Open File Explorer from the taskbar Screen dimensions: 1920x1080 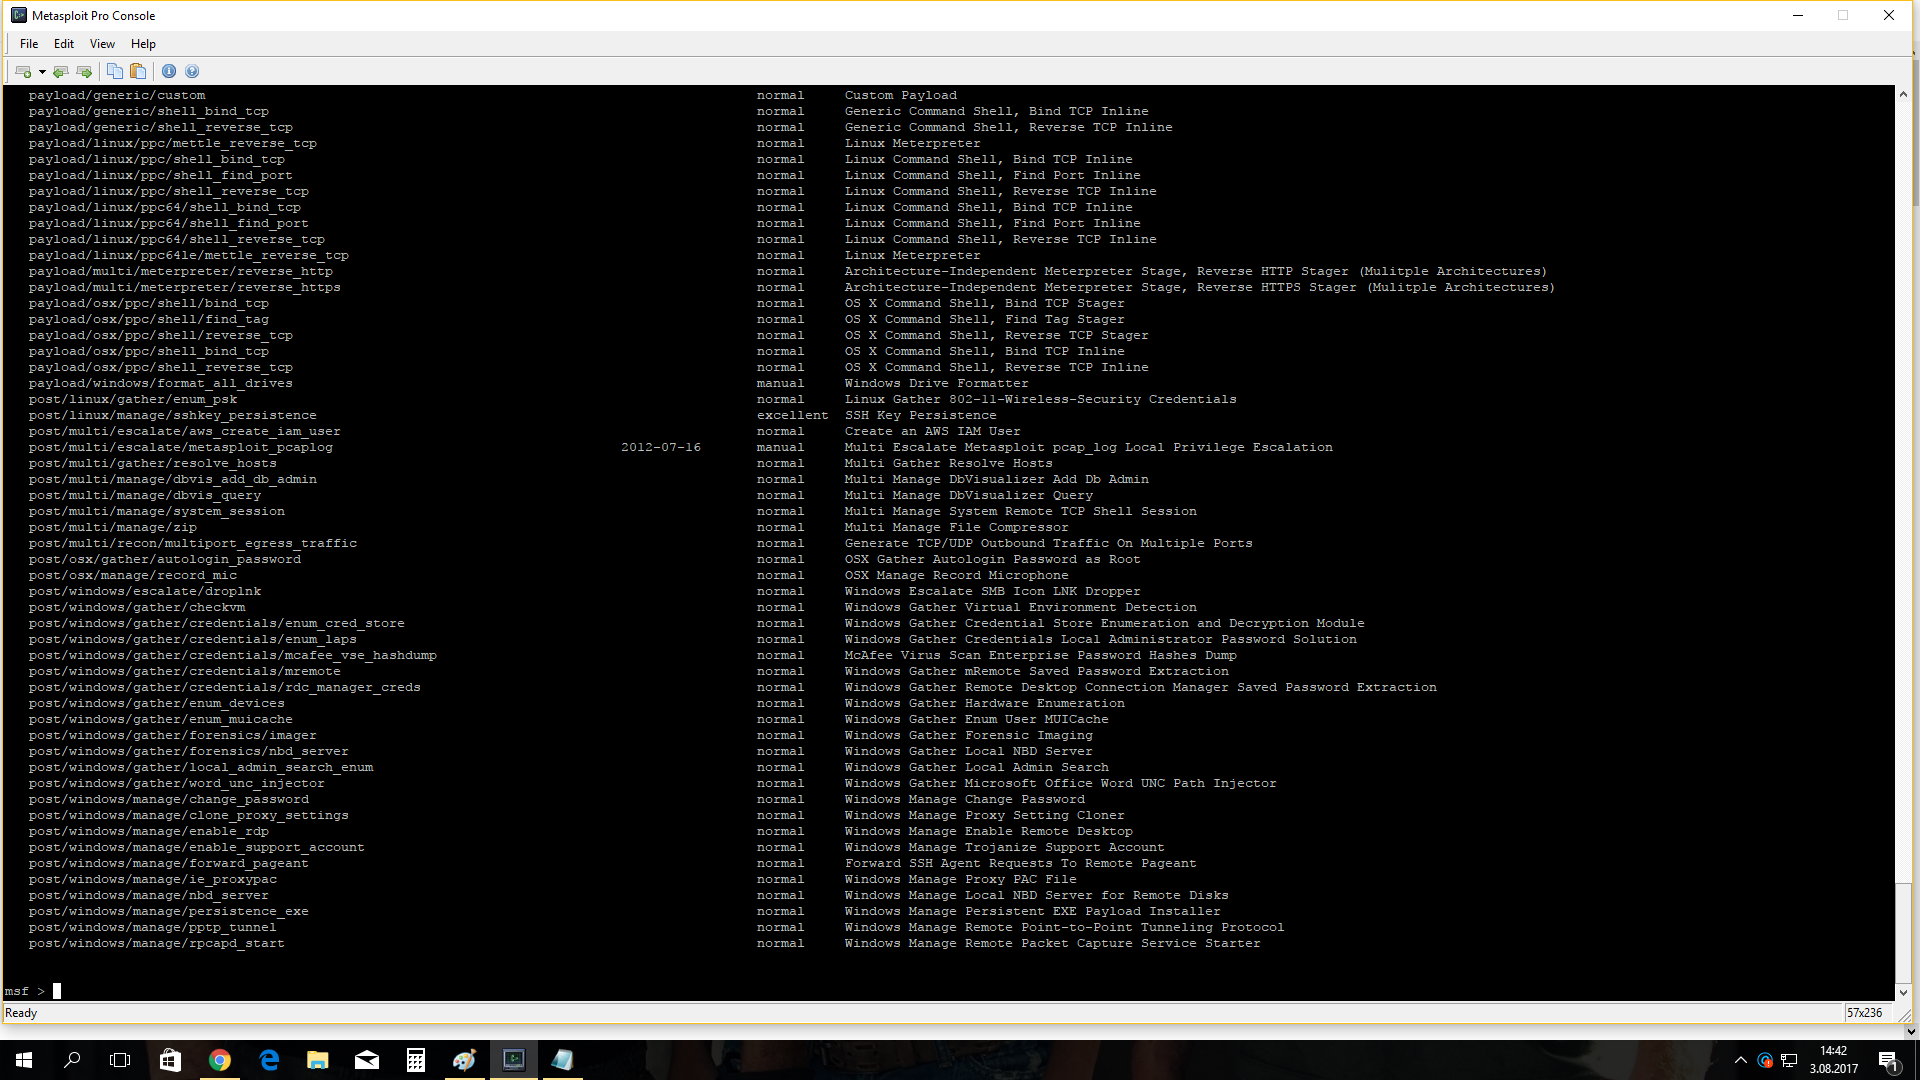tap(318, 1060)
